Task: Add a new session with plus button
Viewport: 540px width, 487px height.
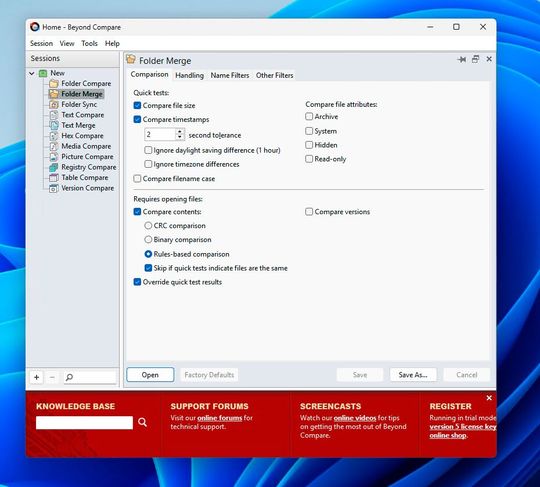Action: coord(37,377)
